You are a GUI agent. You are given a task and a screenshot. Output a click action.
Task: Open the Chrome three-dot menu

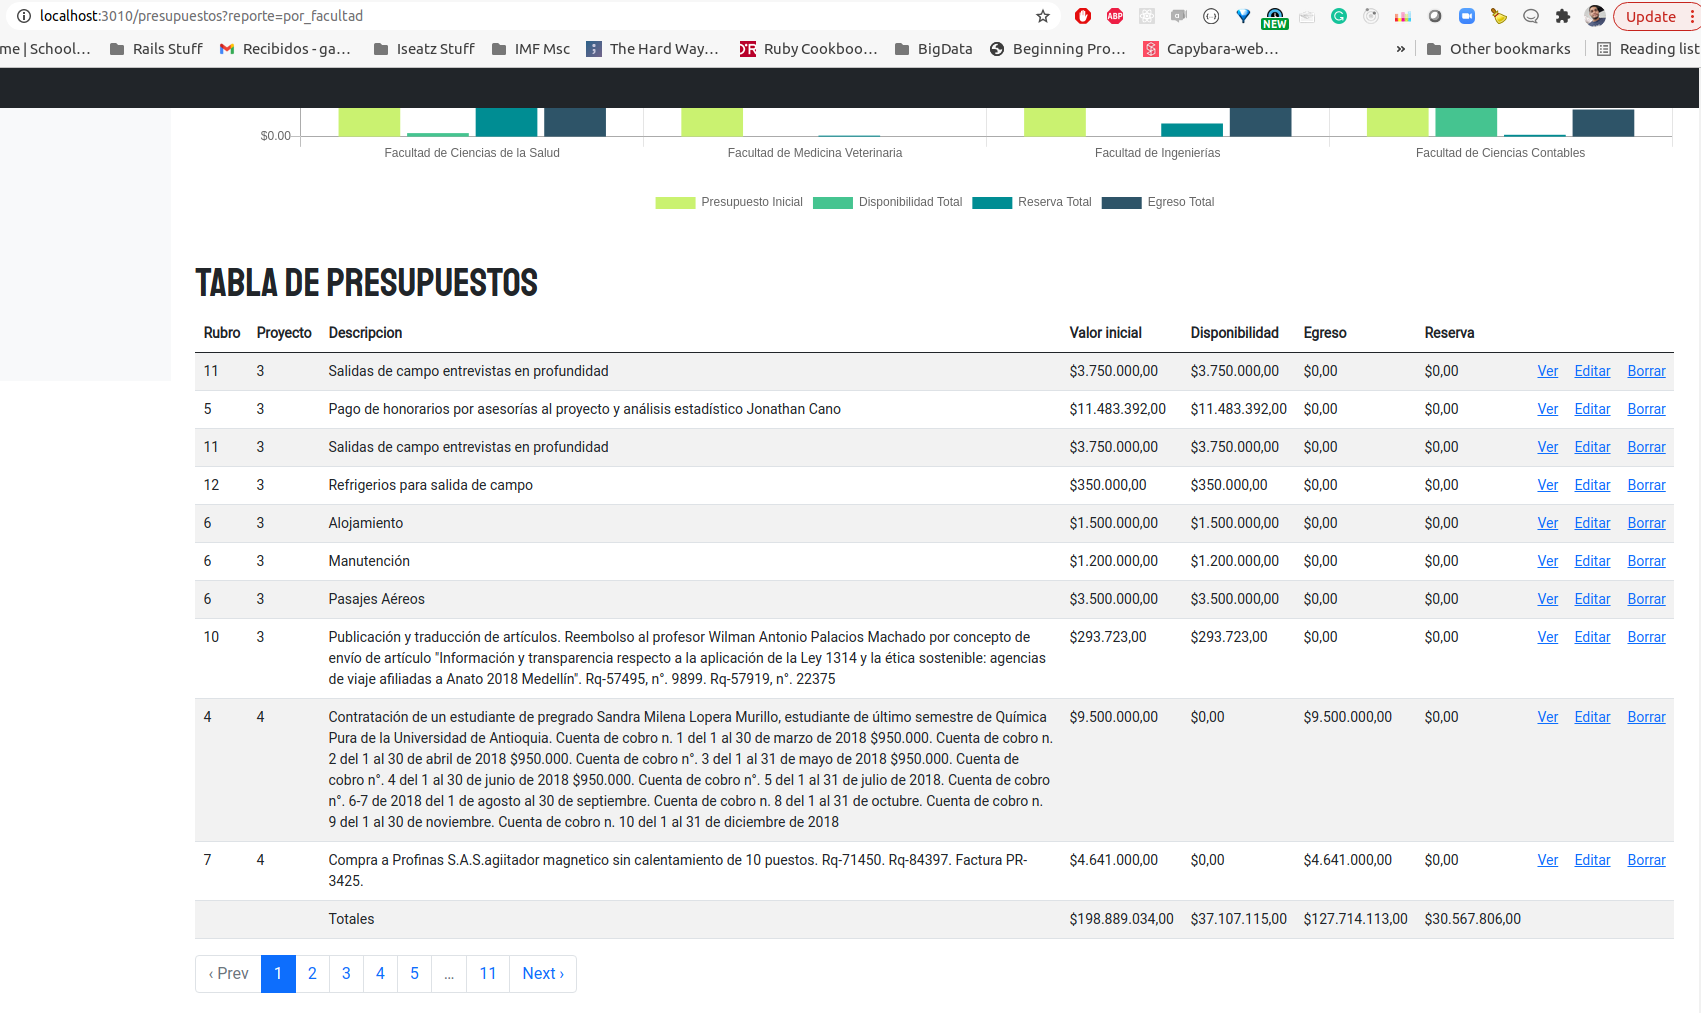(x=1691, y=15)
